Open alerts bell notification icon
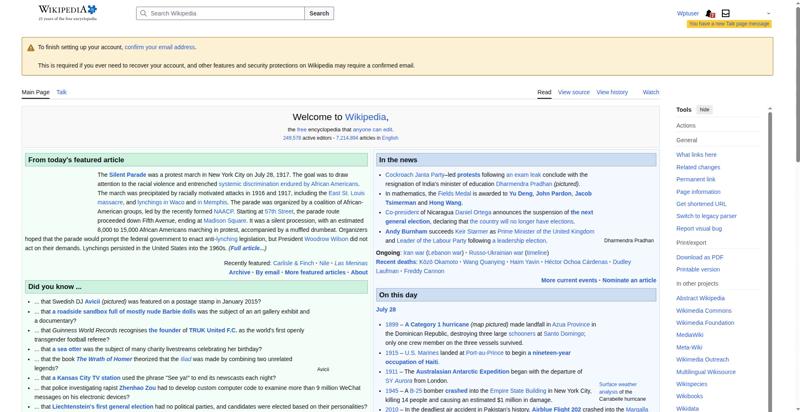This screenshot has width=800, height=412. tap(710, 14)
